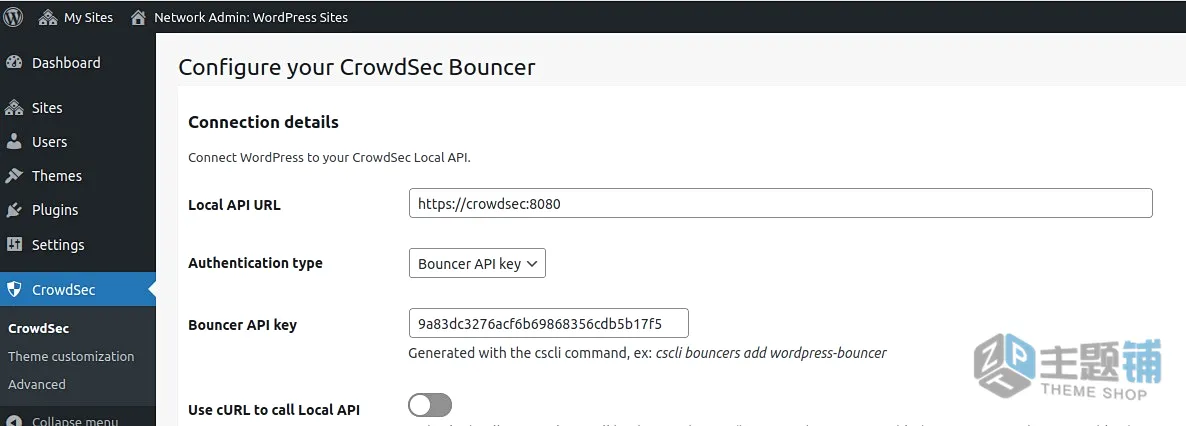Click the Authentication type label
The width and height of the screenshot is (1186, 426).
(x=255, y=263)
